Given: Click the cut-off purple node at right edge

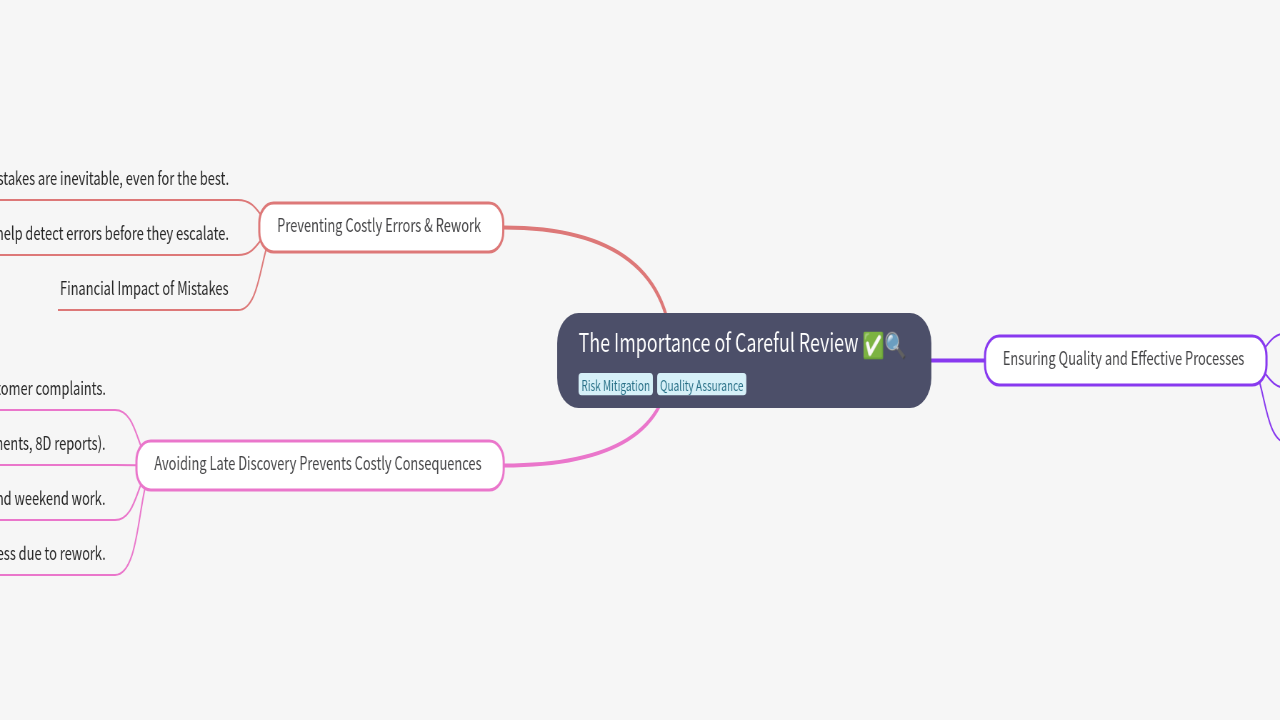Looking at the screenshot, I should coord(1273,360).
